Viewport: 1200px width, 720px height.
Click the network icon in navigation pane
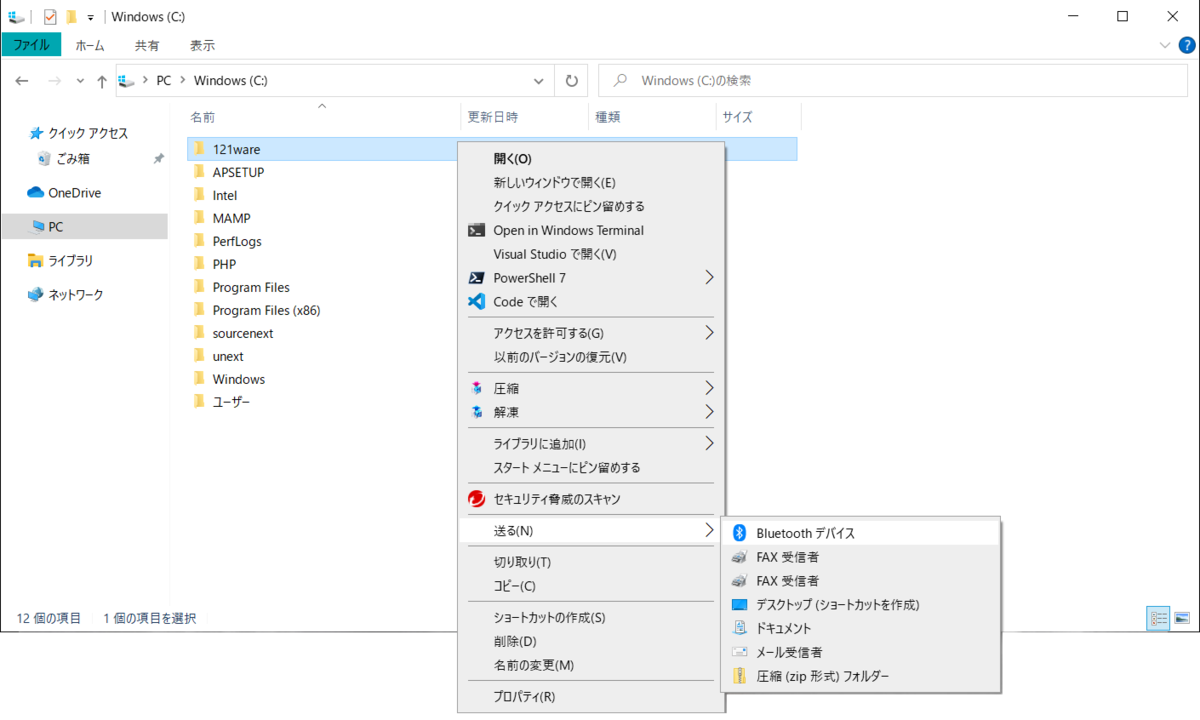point(36,295)
